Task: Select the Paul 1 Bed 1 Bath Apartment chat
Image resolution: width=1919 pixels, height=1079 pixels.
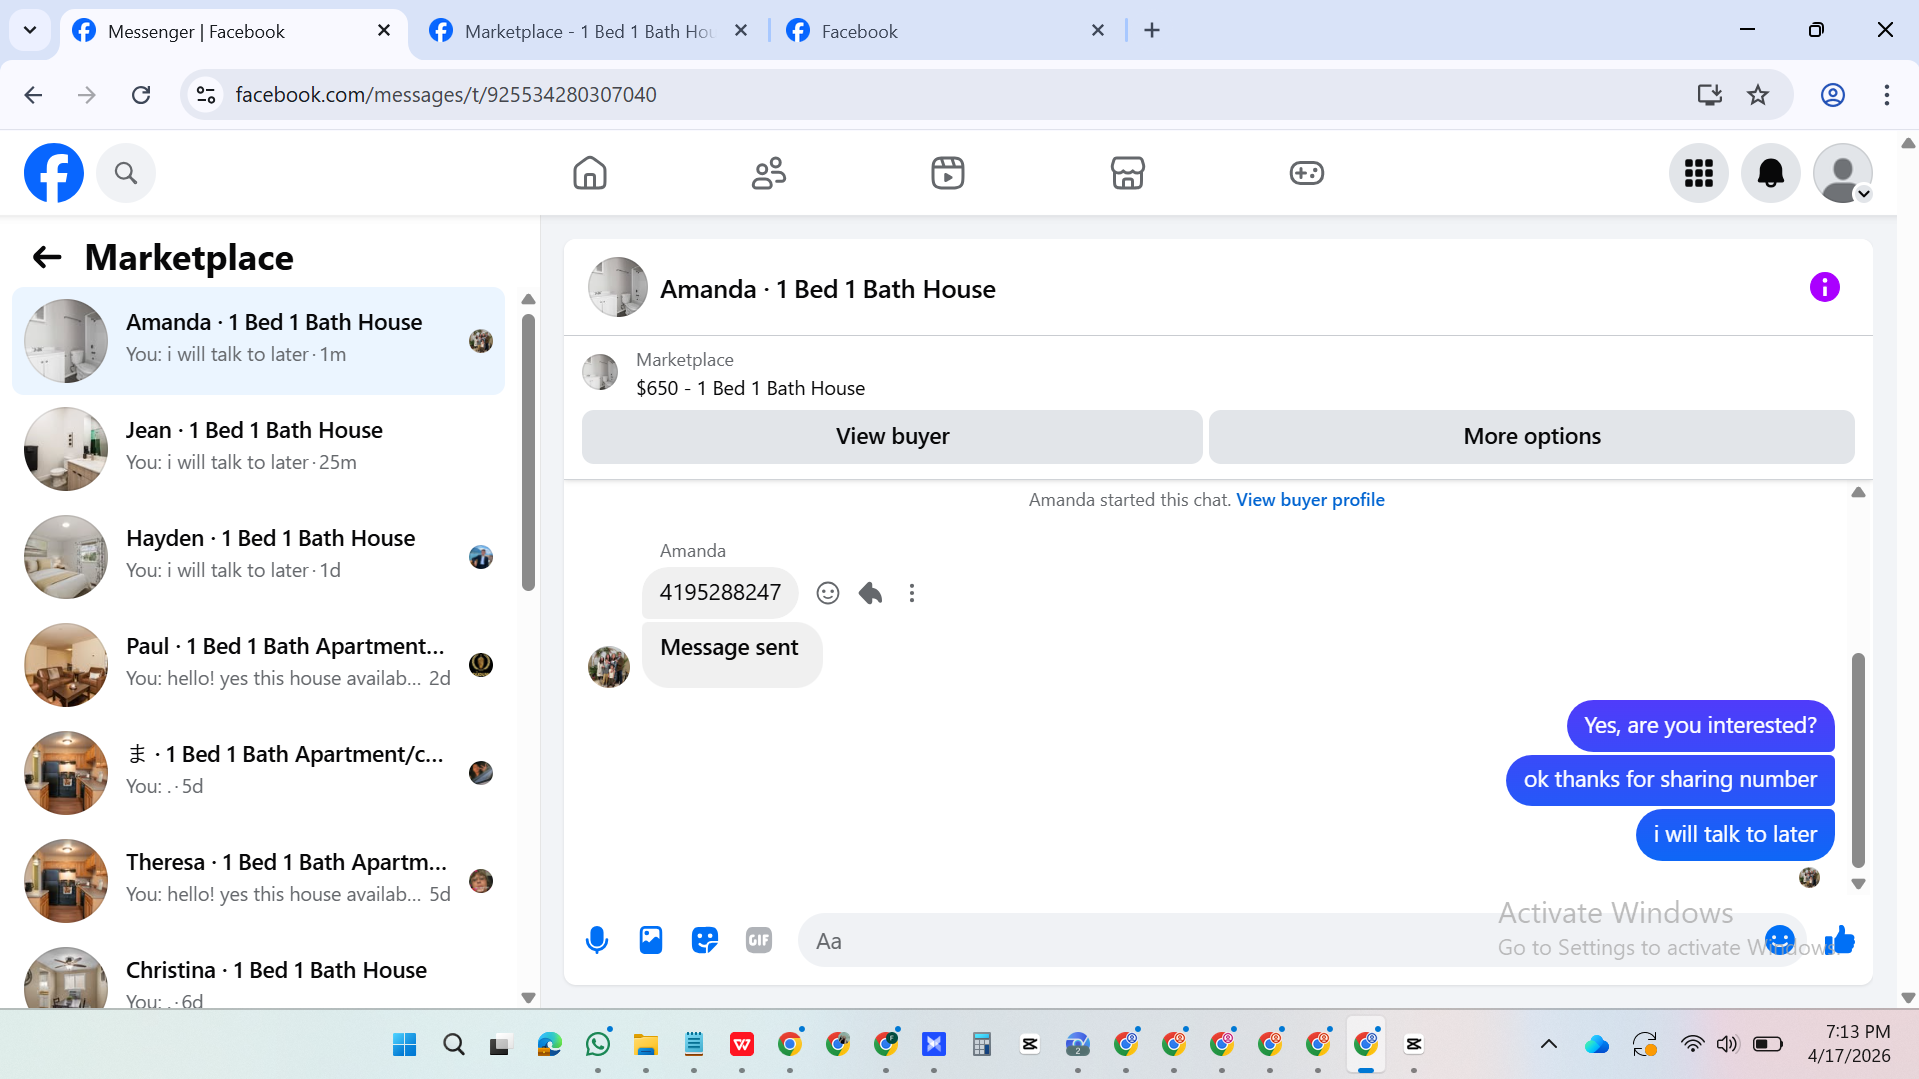Action: tap(258, 665)
